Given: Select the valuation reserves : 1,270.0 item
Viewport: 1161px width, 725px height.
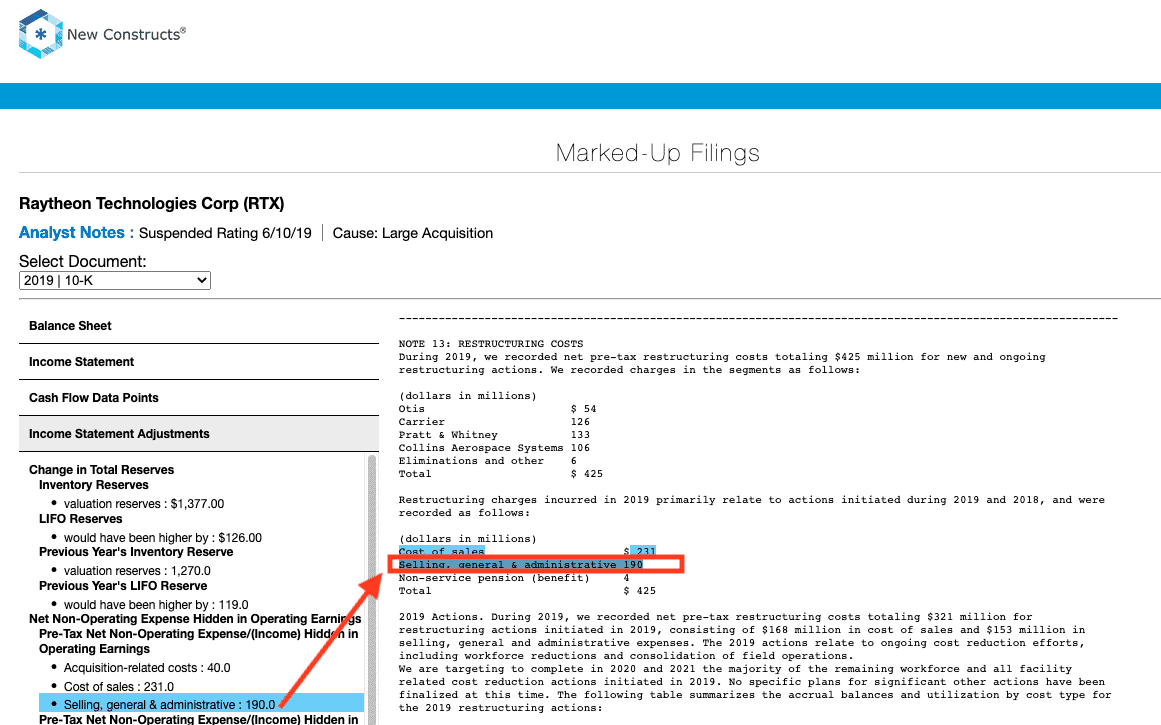Looking at the screenshot, I should (x=137, y=571).
